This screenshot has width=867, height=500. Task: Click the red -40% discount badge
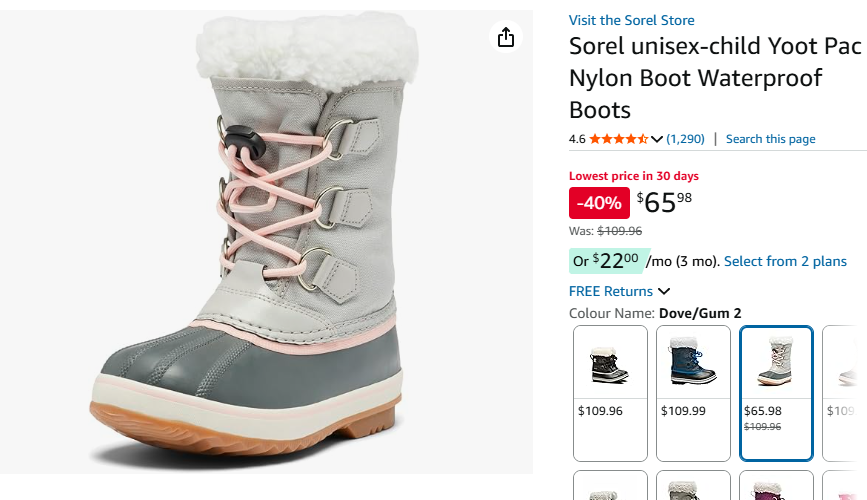(x=600, y=203)
